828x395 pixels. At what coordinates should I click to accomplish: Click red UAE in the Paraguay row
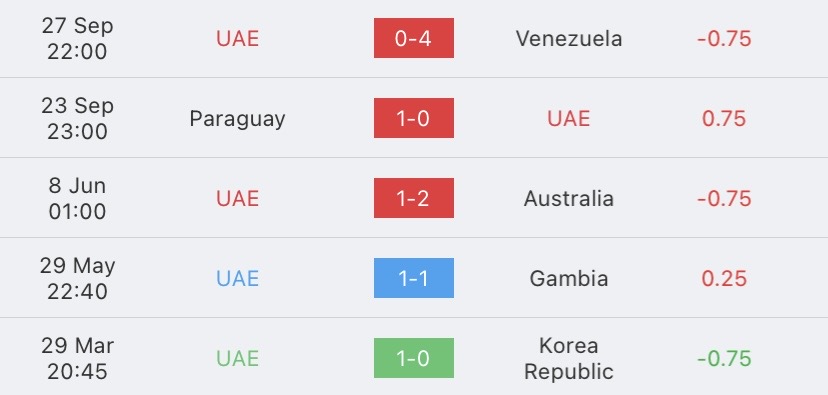click(x=569, y=118)
